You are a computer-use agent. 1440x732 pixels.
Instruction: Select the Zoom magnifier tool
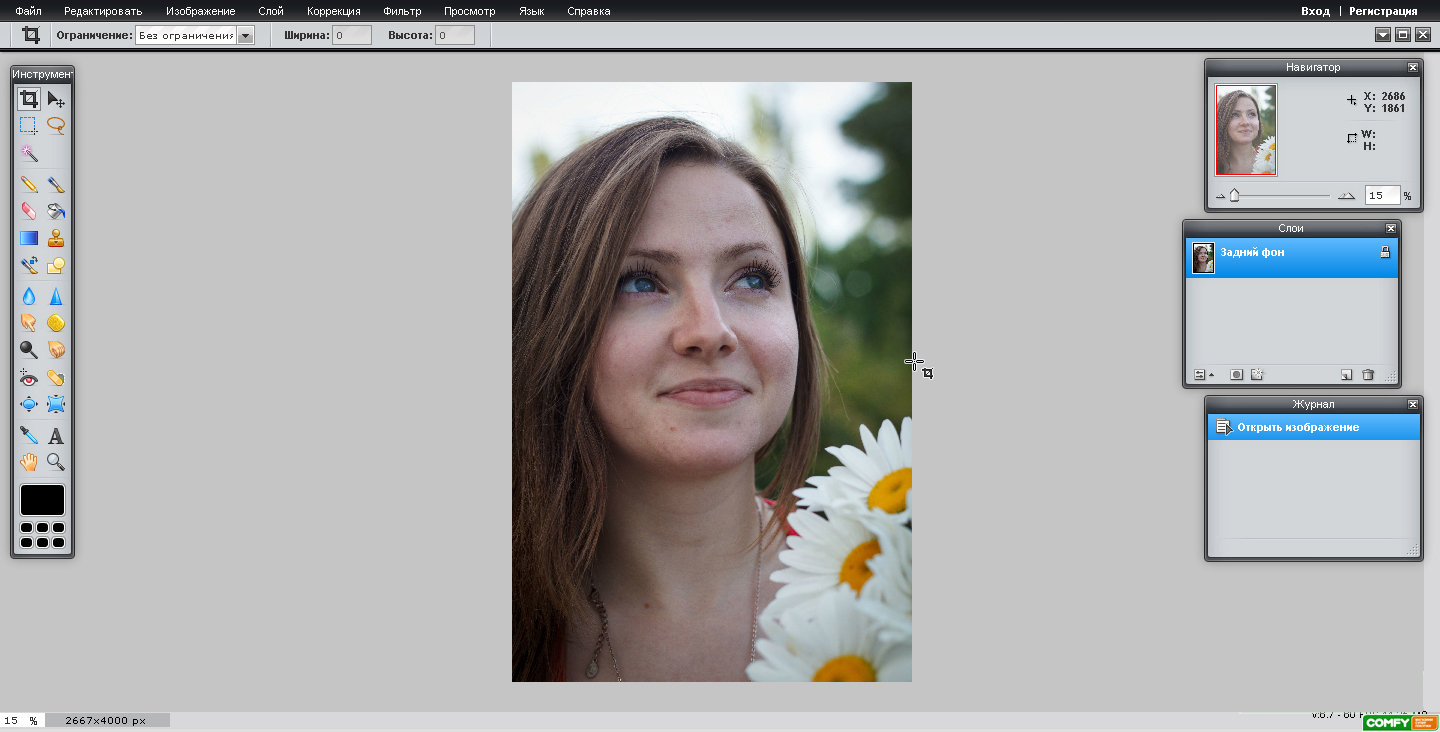56,462
